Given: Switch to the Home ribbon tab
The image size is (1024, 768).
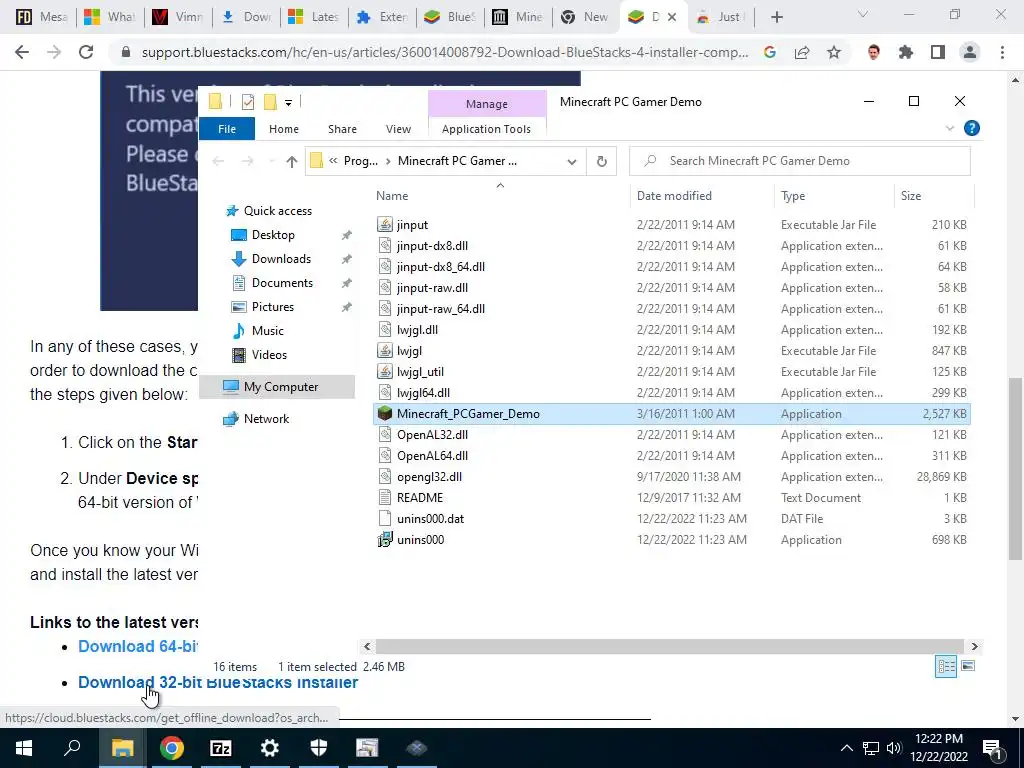Looking at the screenshot, I should (283, 129).
